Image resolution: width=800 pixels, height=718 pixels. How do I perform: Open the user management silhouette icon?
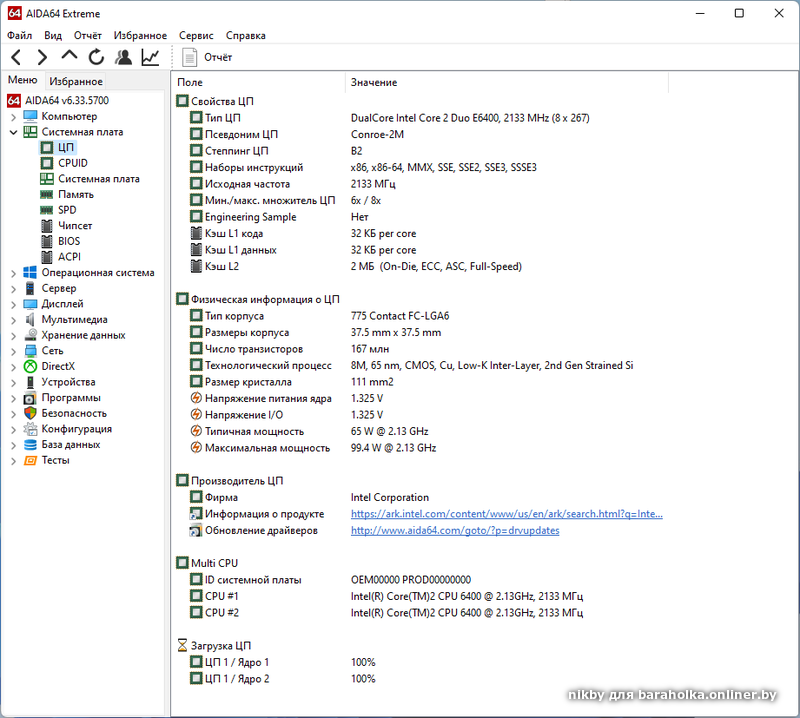coord(123,57)
